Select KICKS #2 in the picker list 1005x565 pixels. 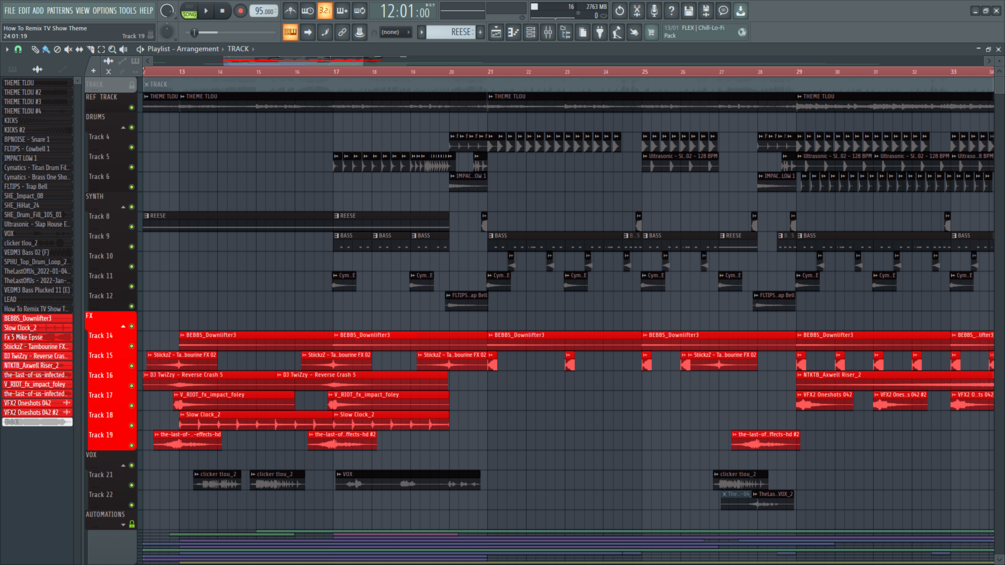(x=37, y=129)
